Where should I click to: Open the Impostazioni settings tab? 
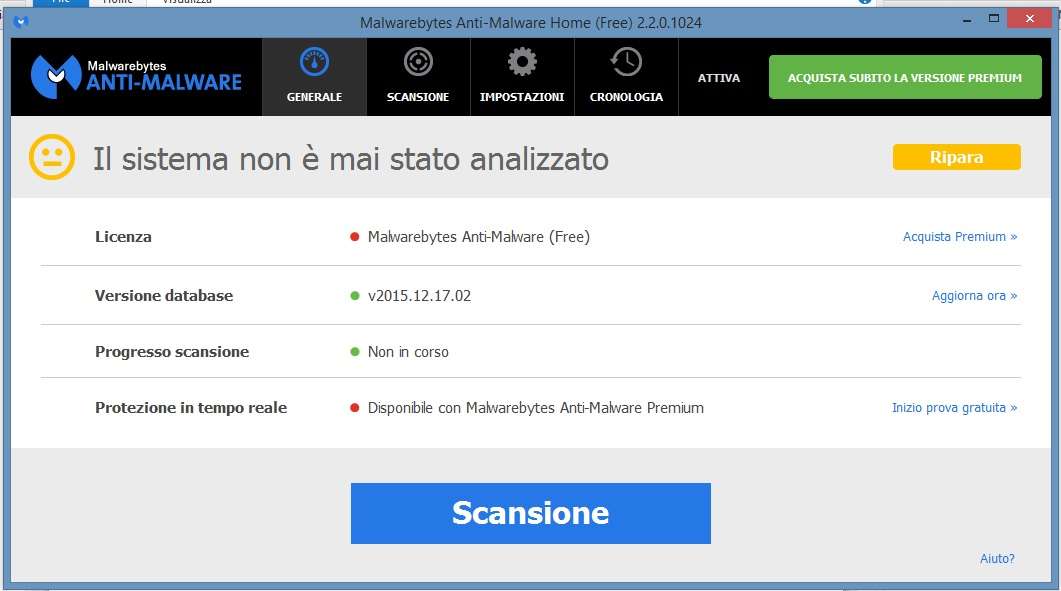coord(522,76)
